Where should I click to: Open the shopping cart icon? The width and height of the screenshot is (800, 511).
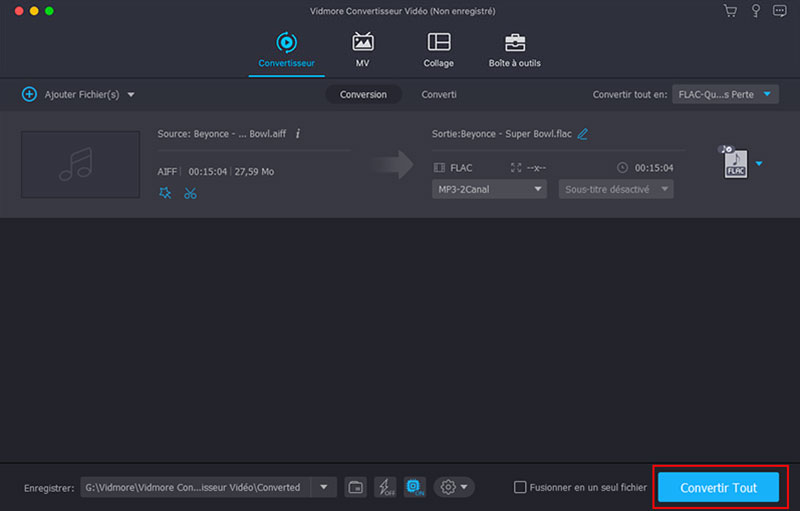[x=730, y=11]
